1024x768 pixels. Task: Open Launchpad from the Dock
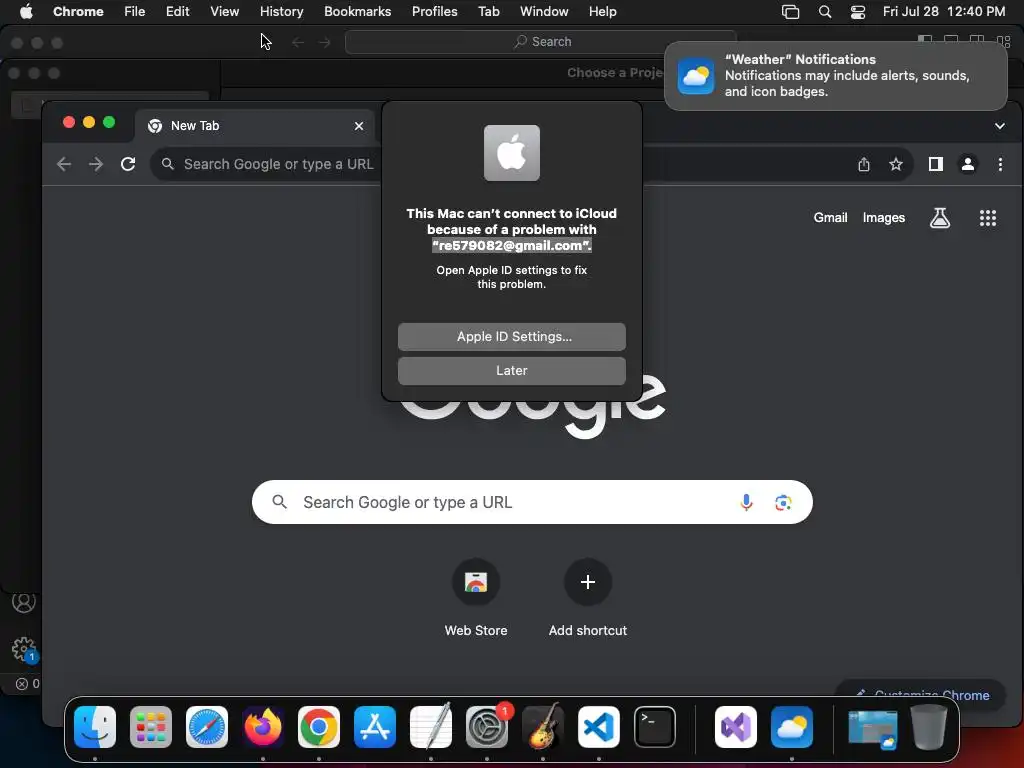tap(151, 727)
